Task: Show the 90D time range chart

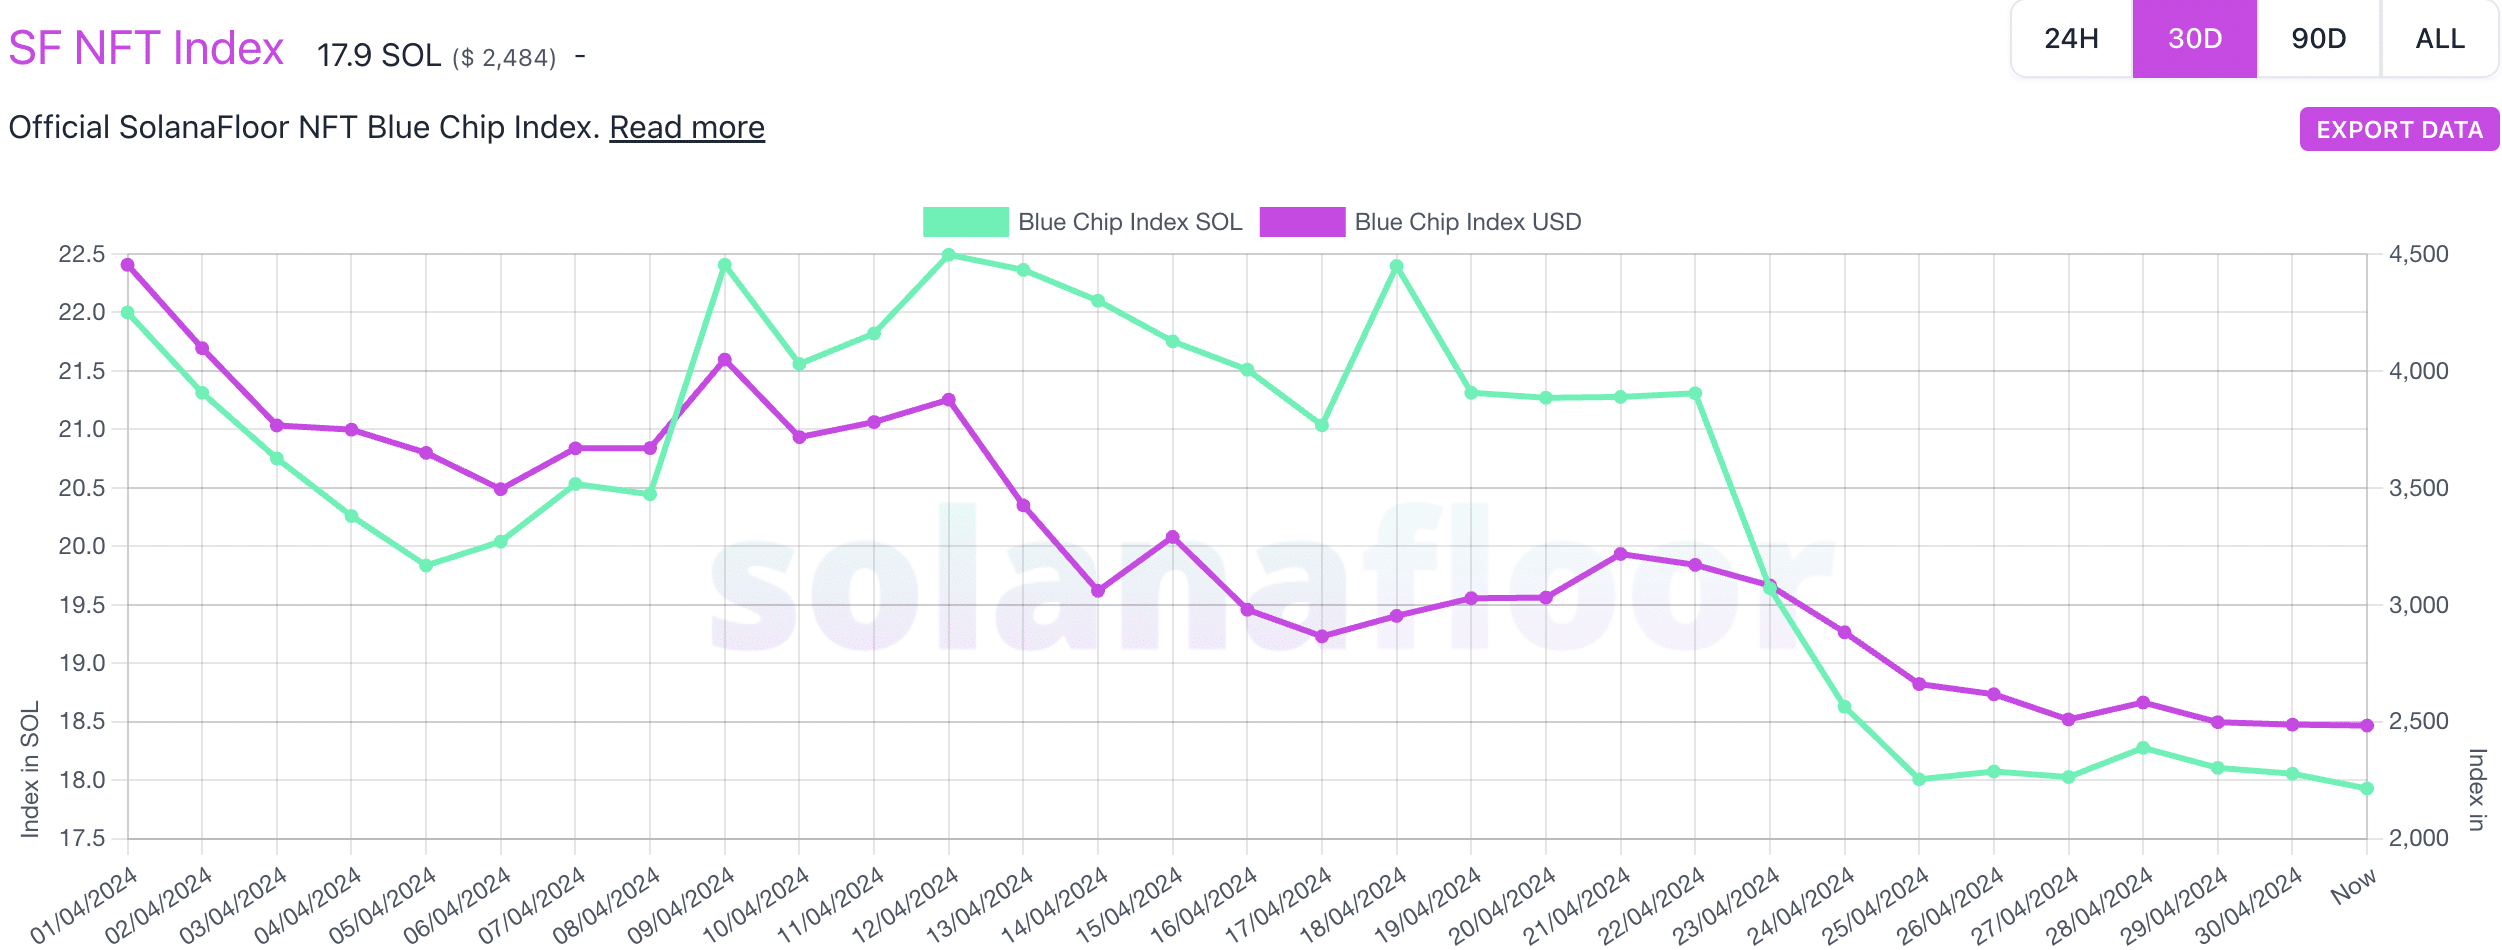Action: [x=2318, y=39]
